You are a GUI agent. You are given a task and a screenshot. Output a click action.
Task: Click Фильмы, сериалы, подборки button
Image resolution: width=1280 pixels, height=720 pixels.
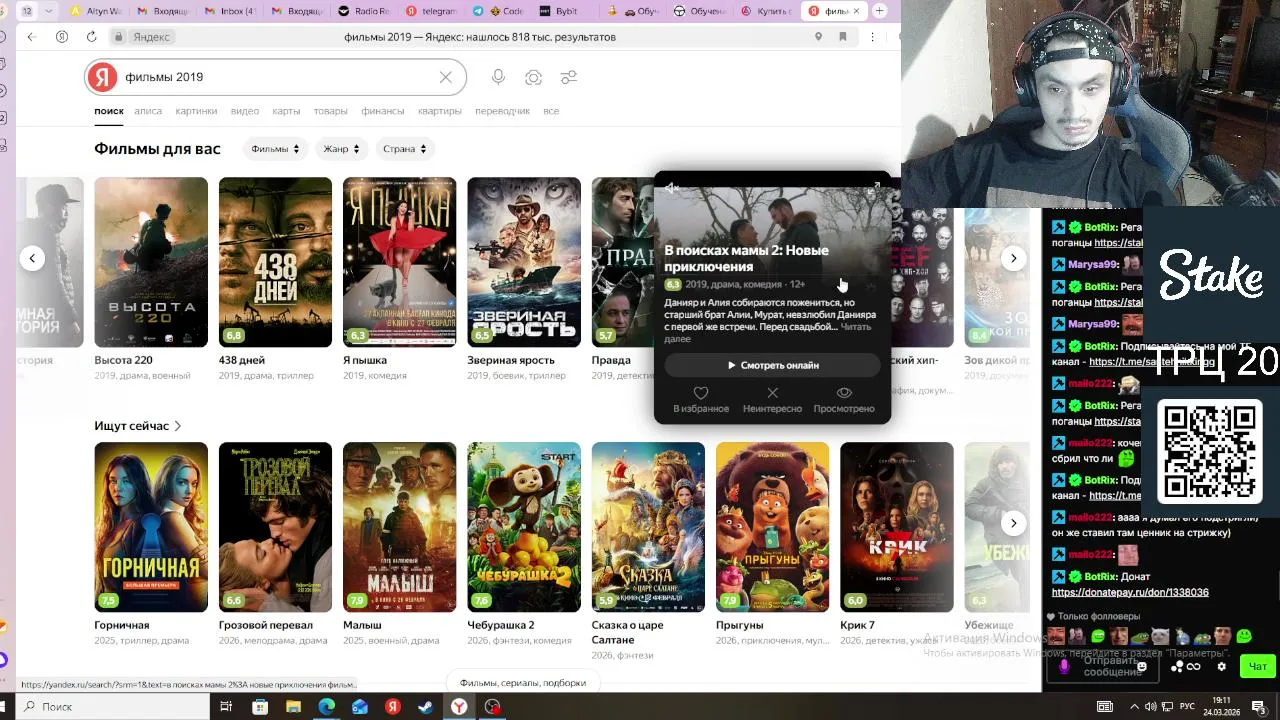pyautogui.click(x=523, y=683)
